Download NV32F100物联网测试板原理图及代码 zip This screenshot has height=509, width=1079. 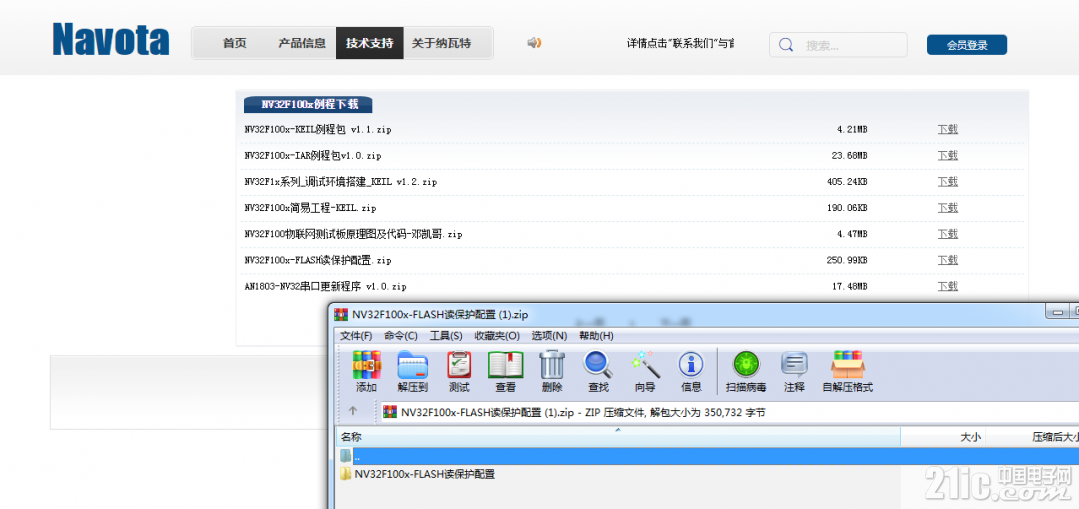948,233
